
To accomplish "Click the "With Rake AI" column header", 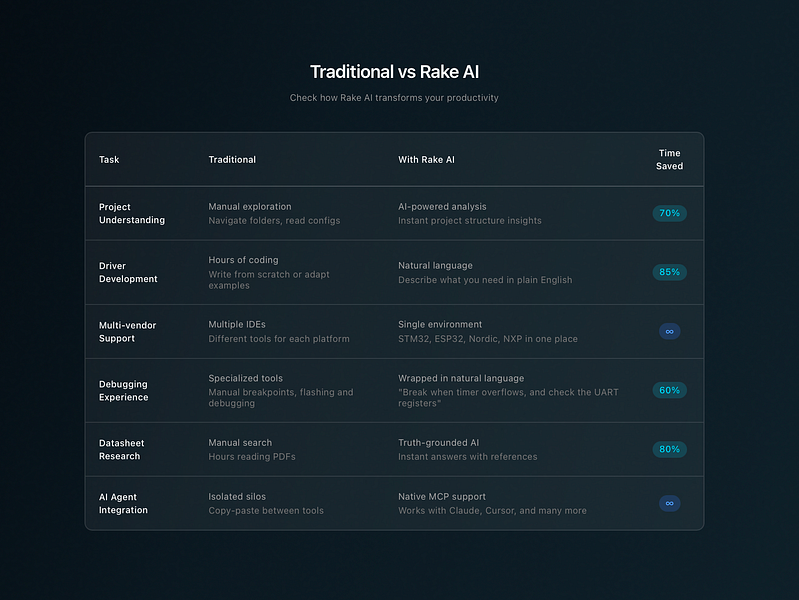I will click(x=426, y=160).
